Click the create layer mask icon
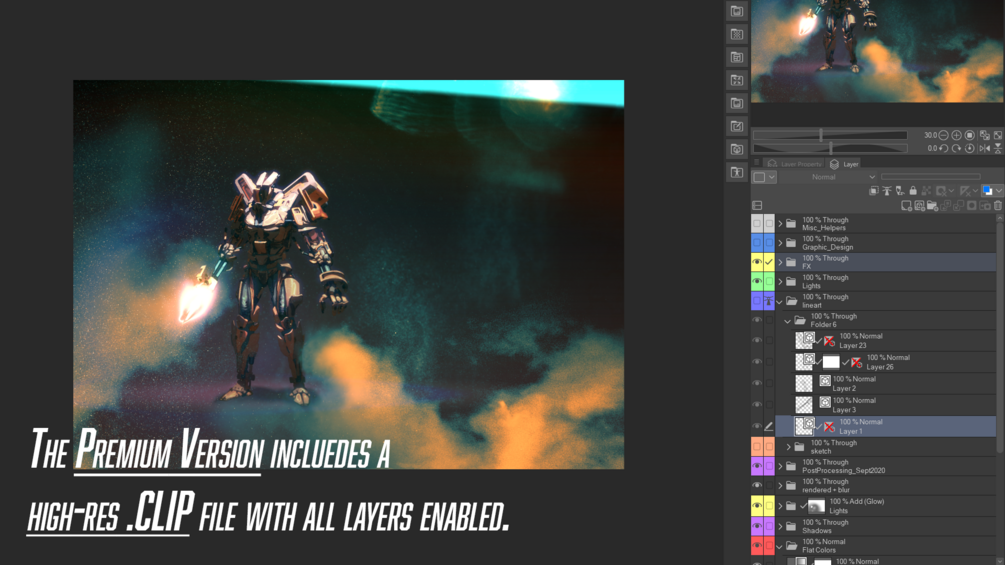1005x565 pixels. tap(972, 206)
